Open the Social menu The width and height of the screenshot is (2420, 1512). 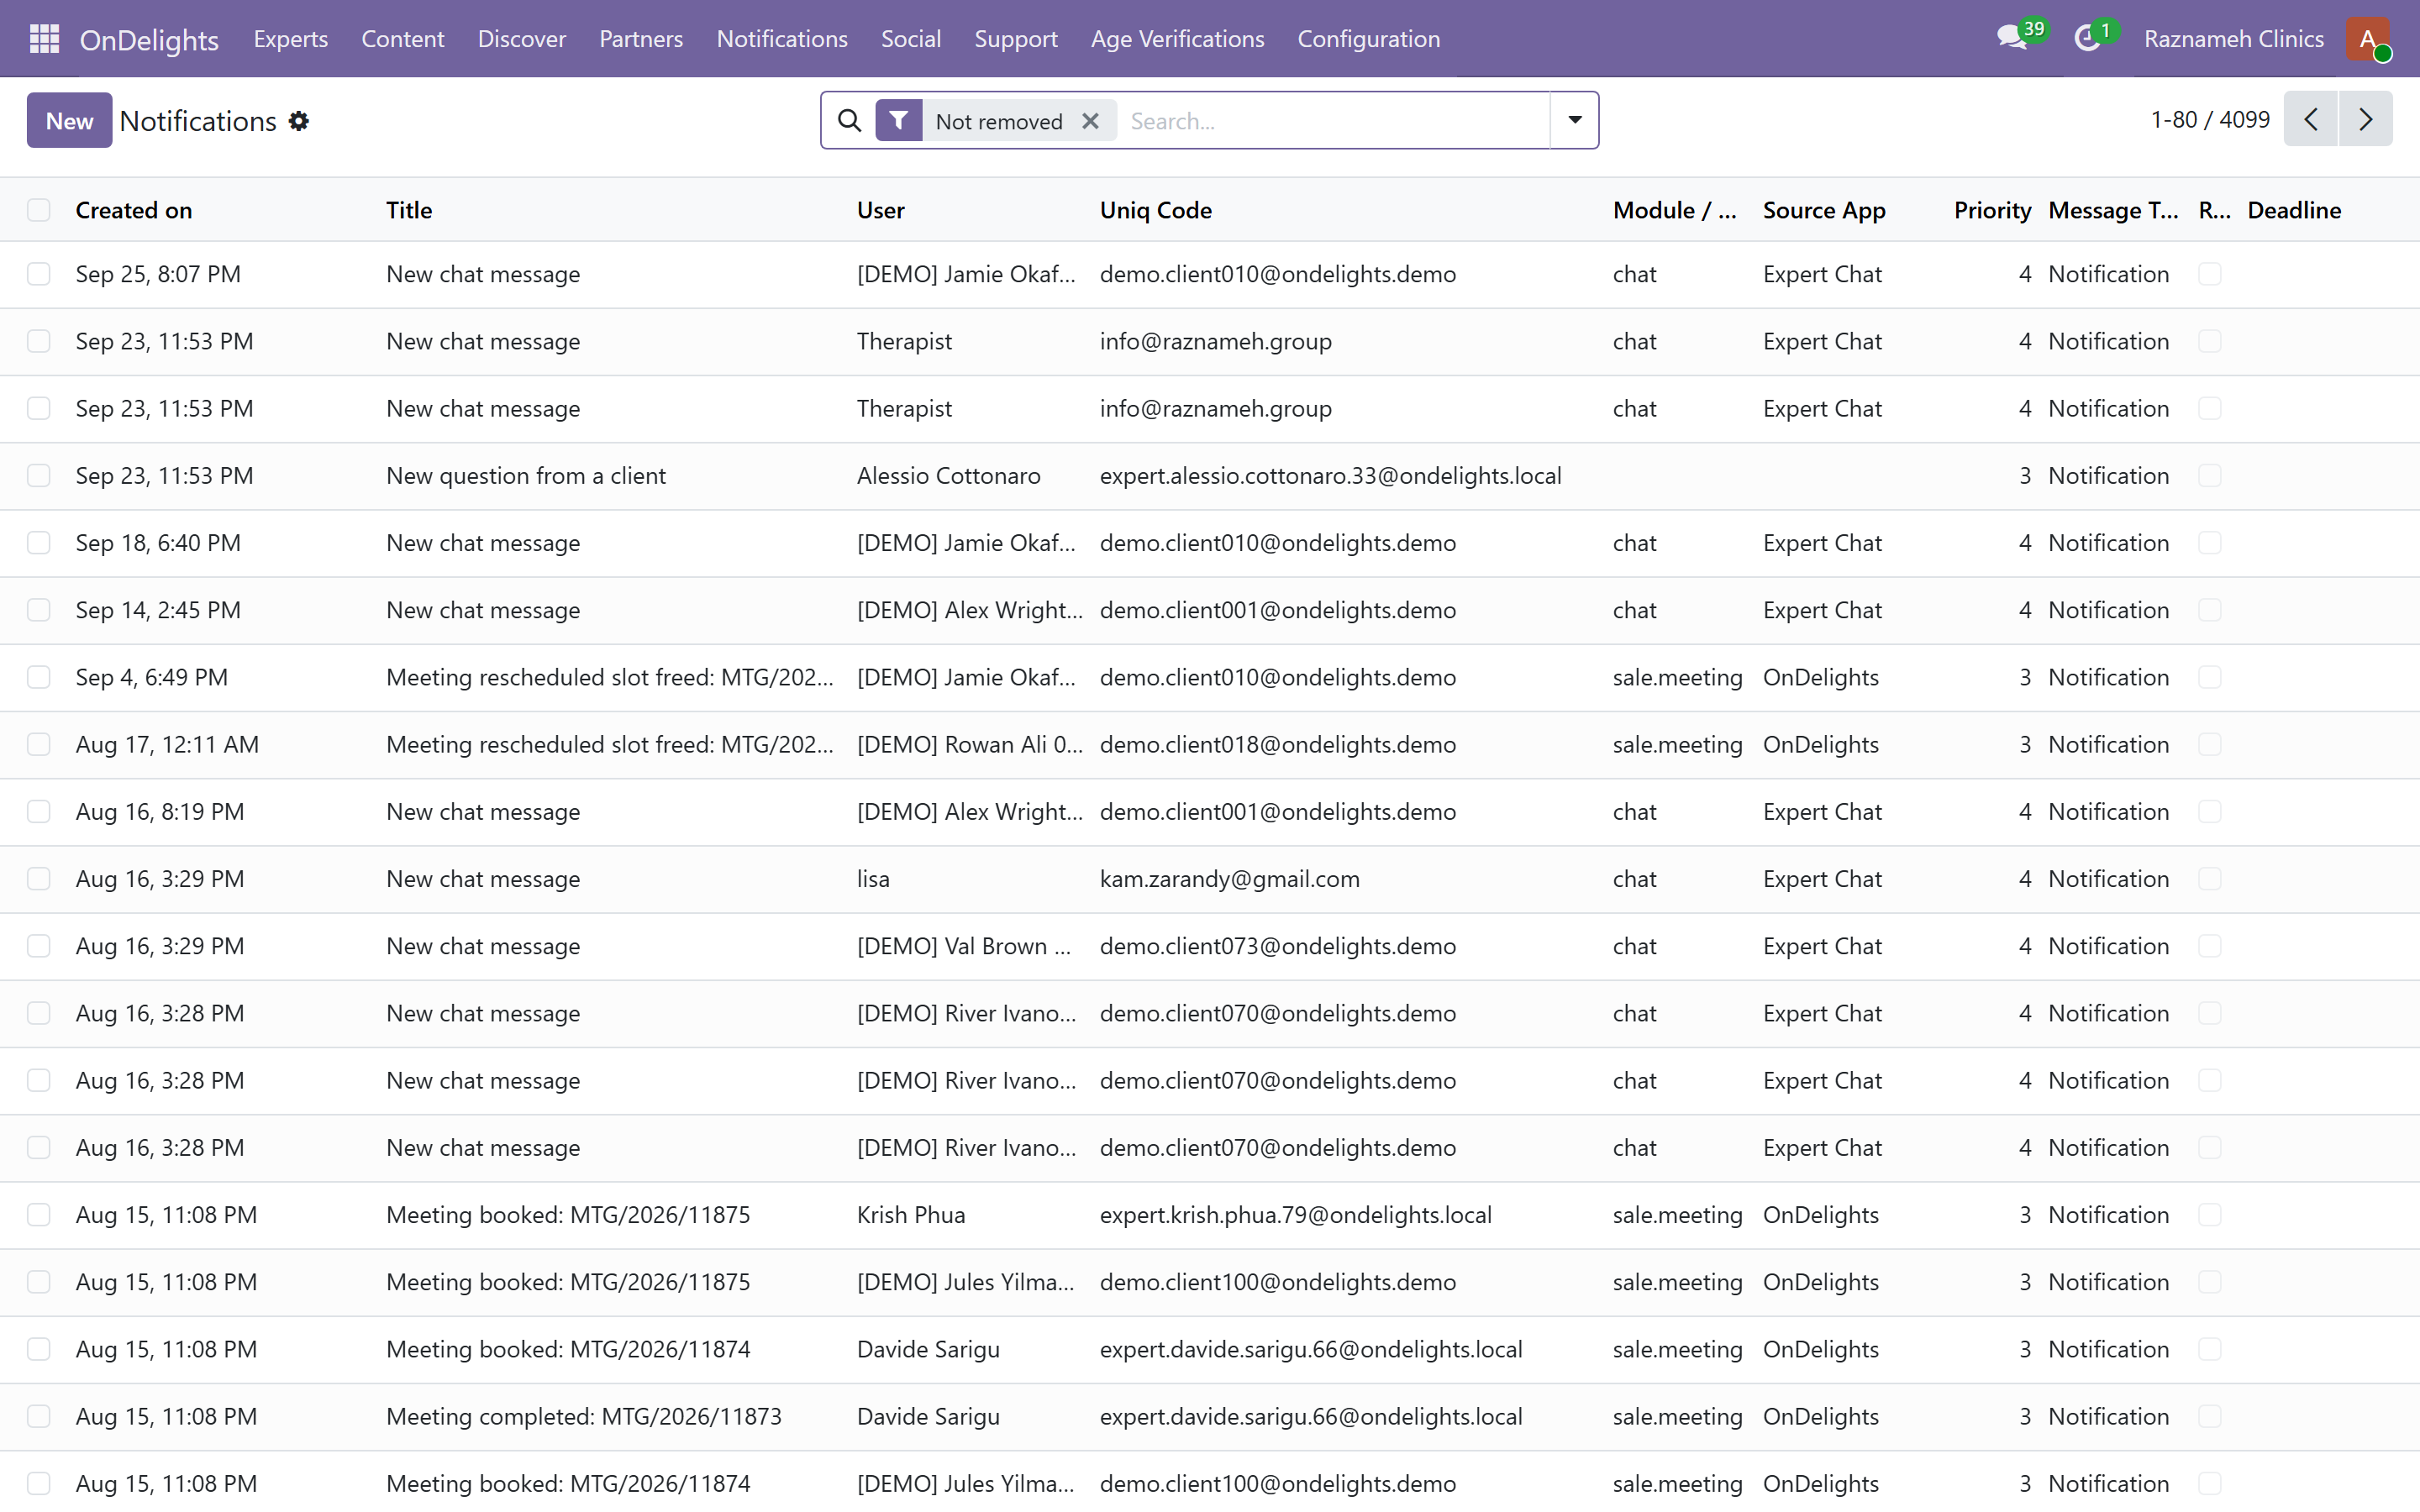click(x=910, y=38)
